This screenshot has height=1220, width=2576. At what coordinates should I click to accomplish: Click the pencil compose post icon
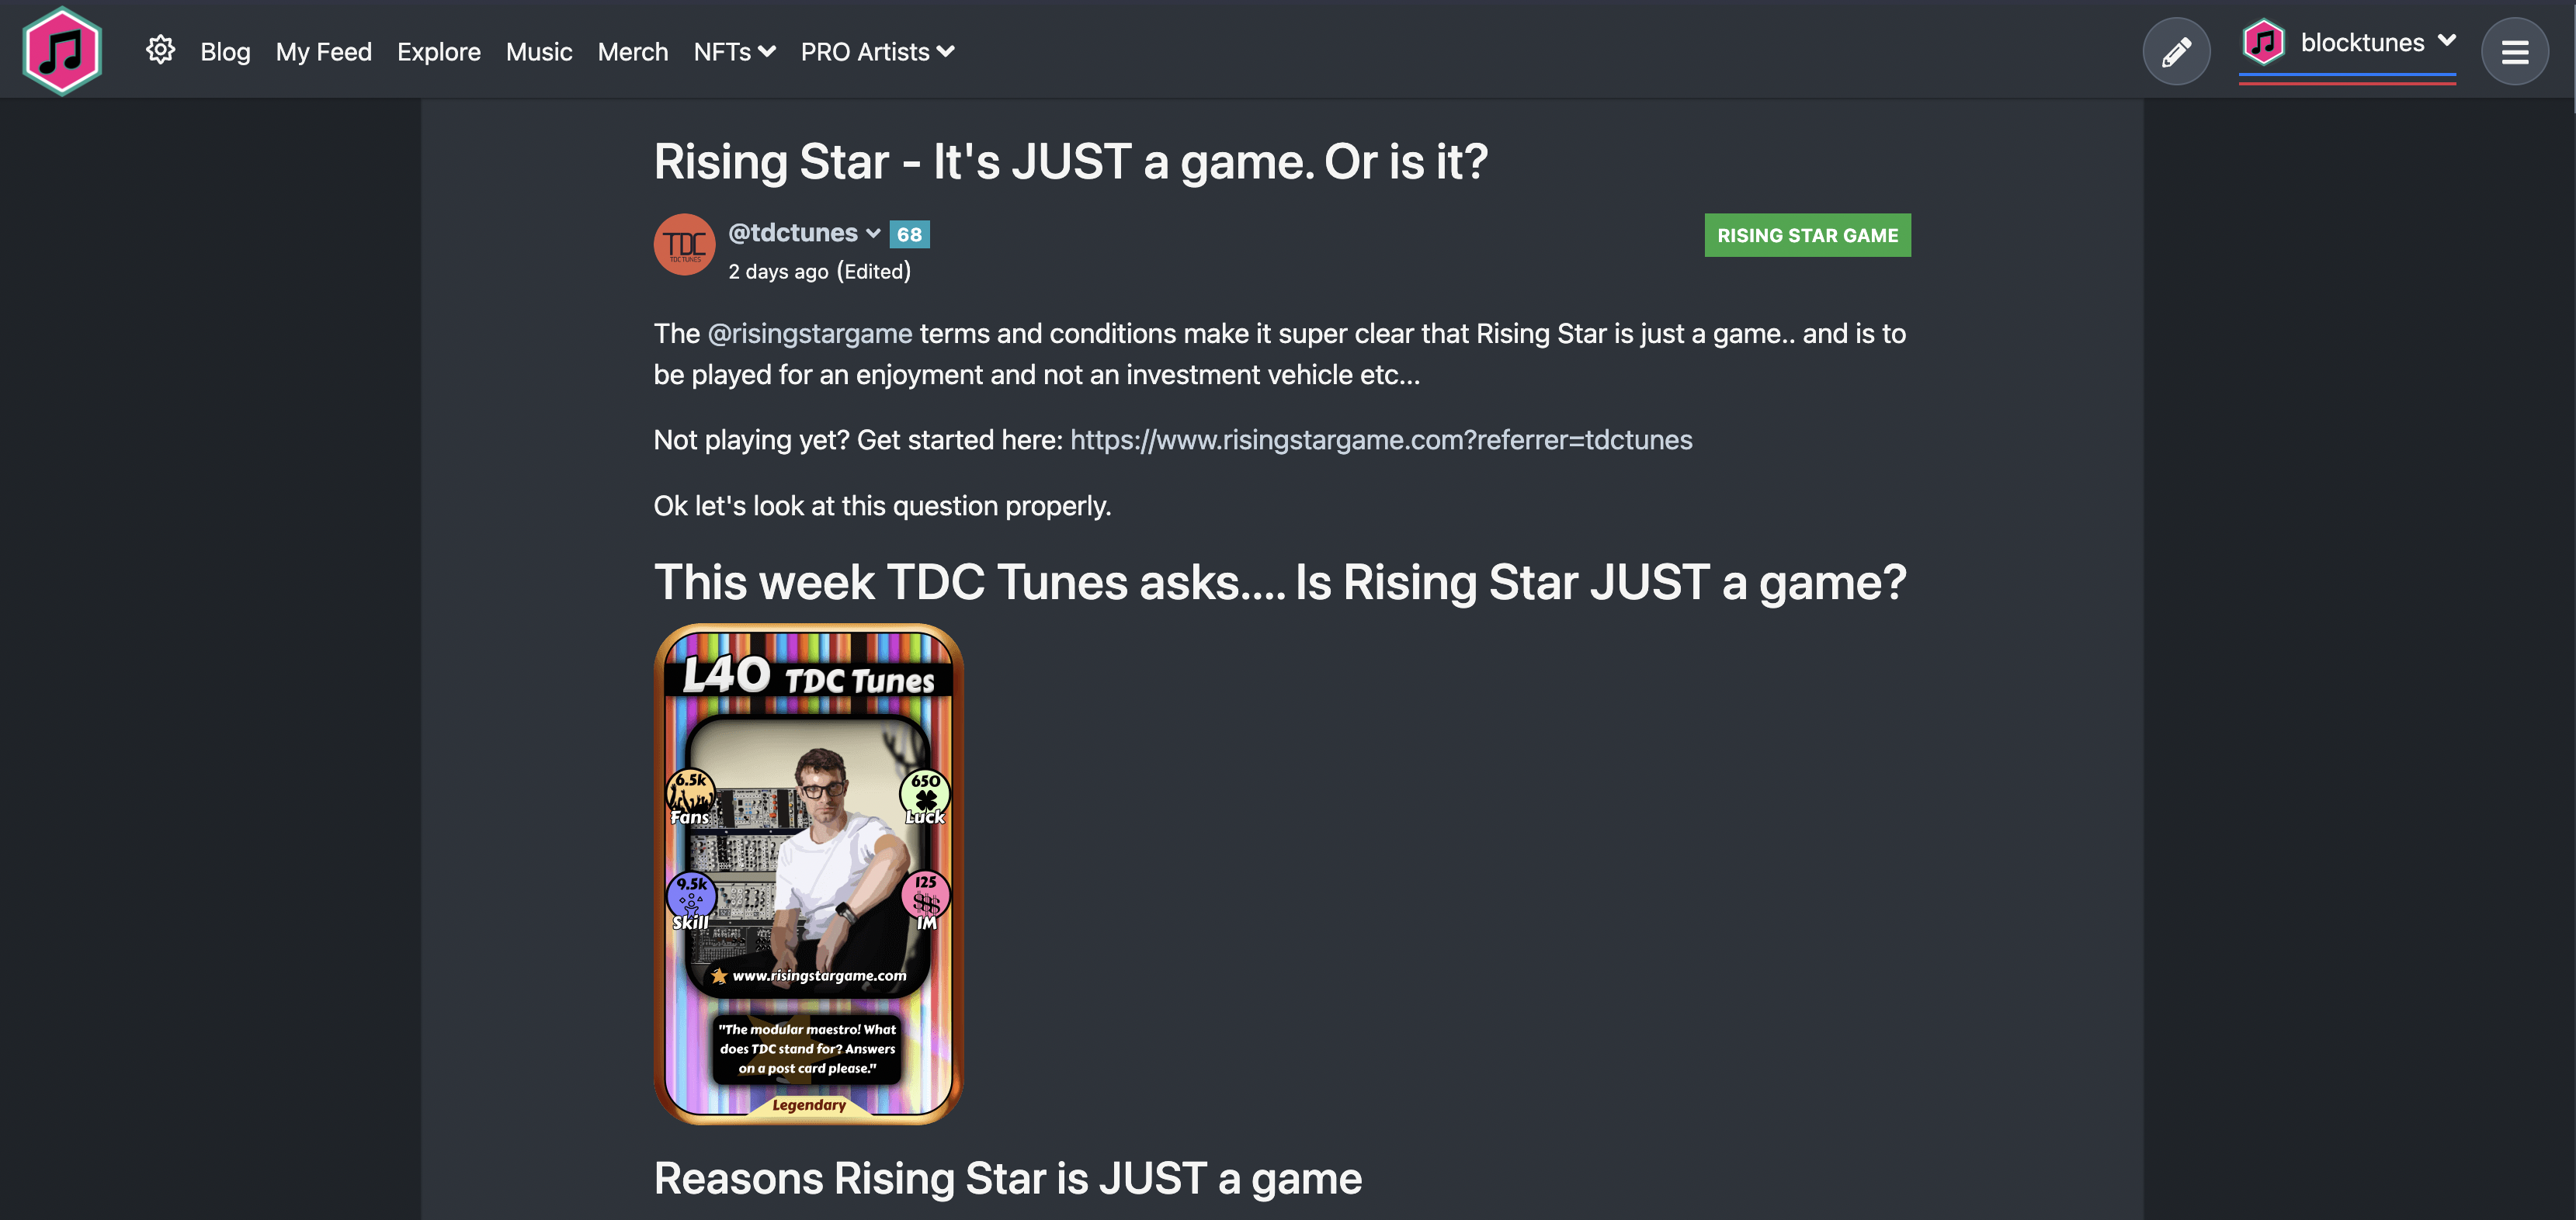click(2176, 51)
